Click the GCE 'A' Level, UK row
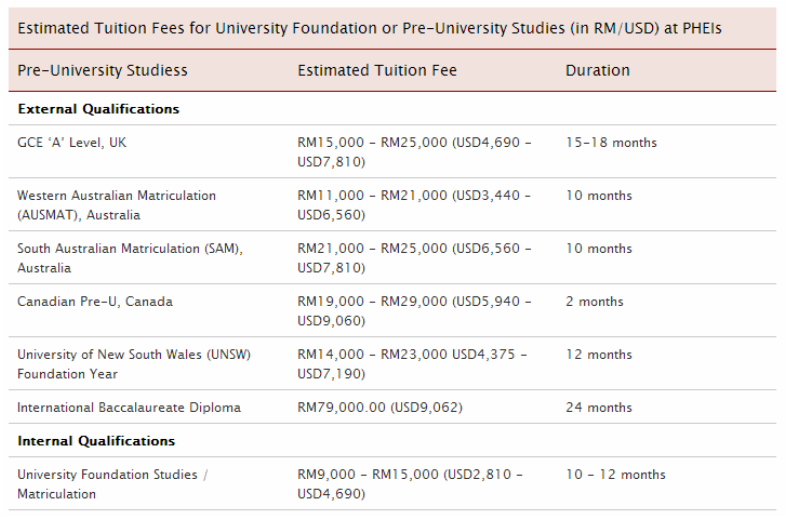Image resolution: width=786 pixels, height=517 pixels. 392,151
